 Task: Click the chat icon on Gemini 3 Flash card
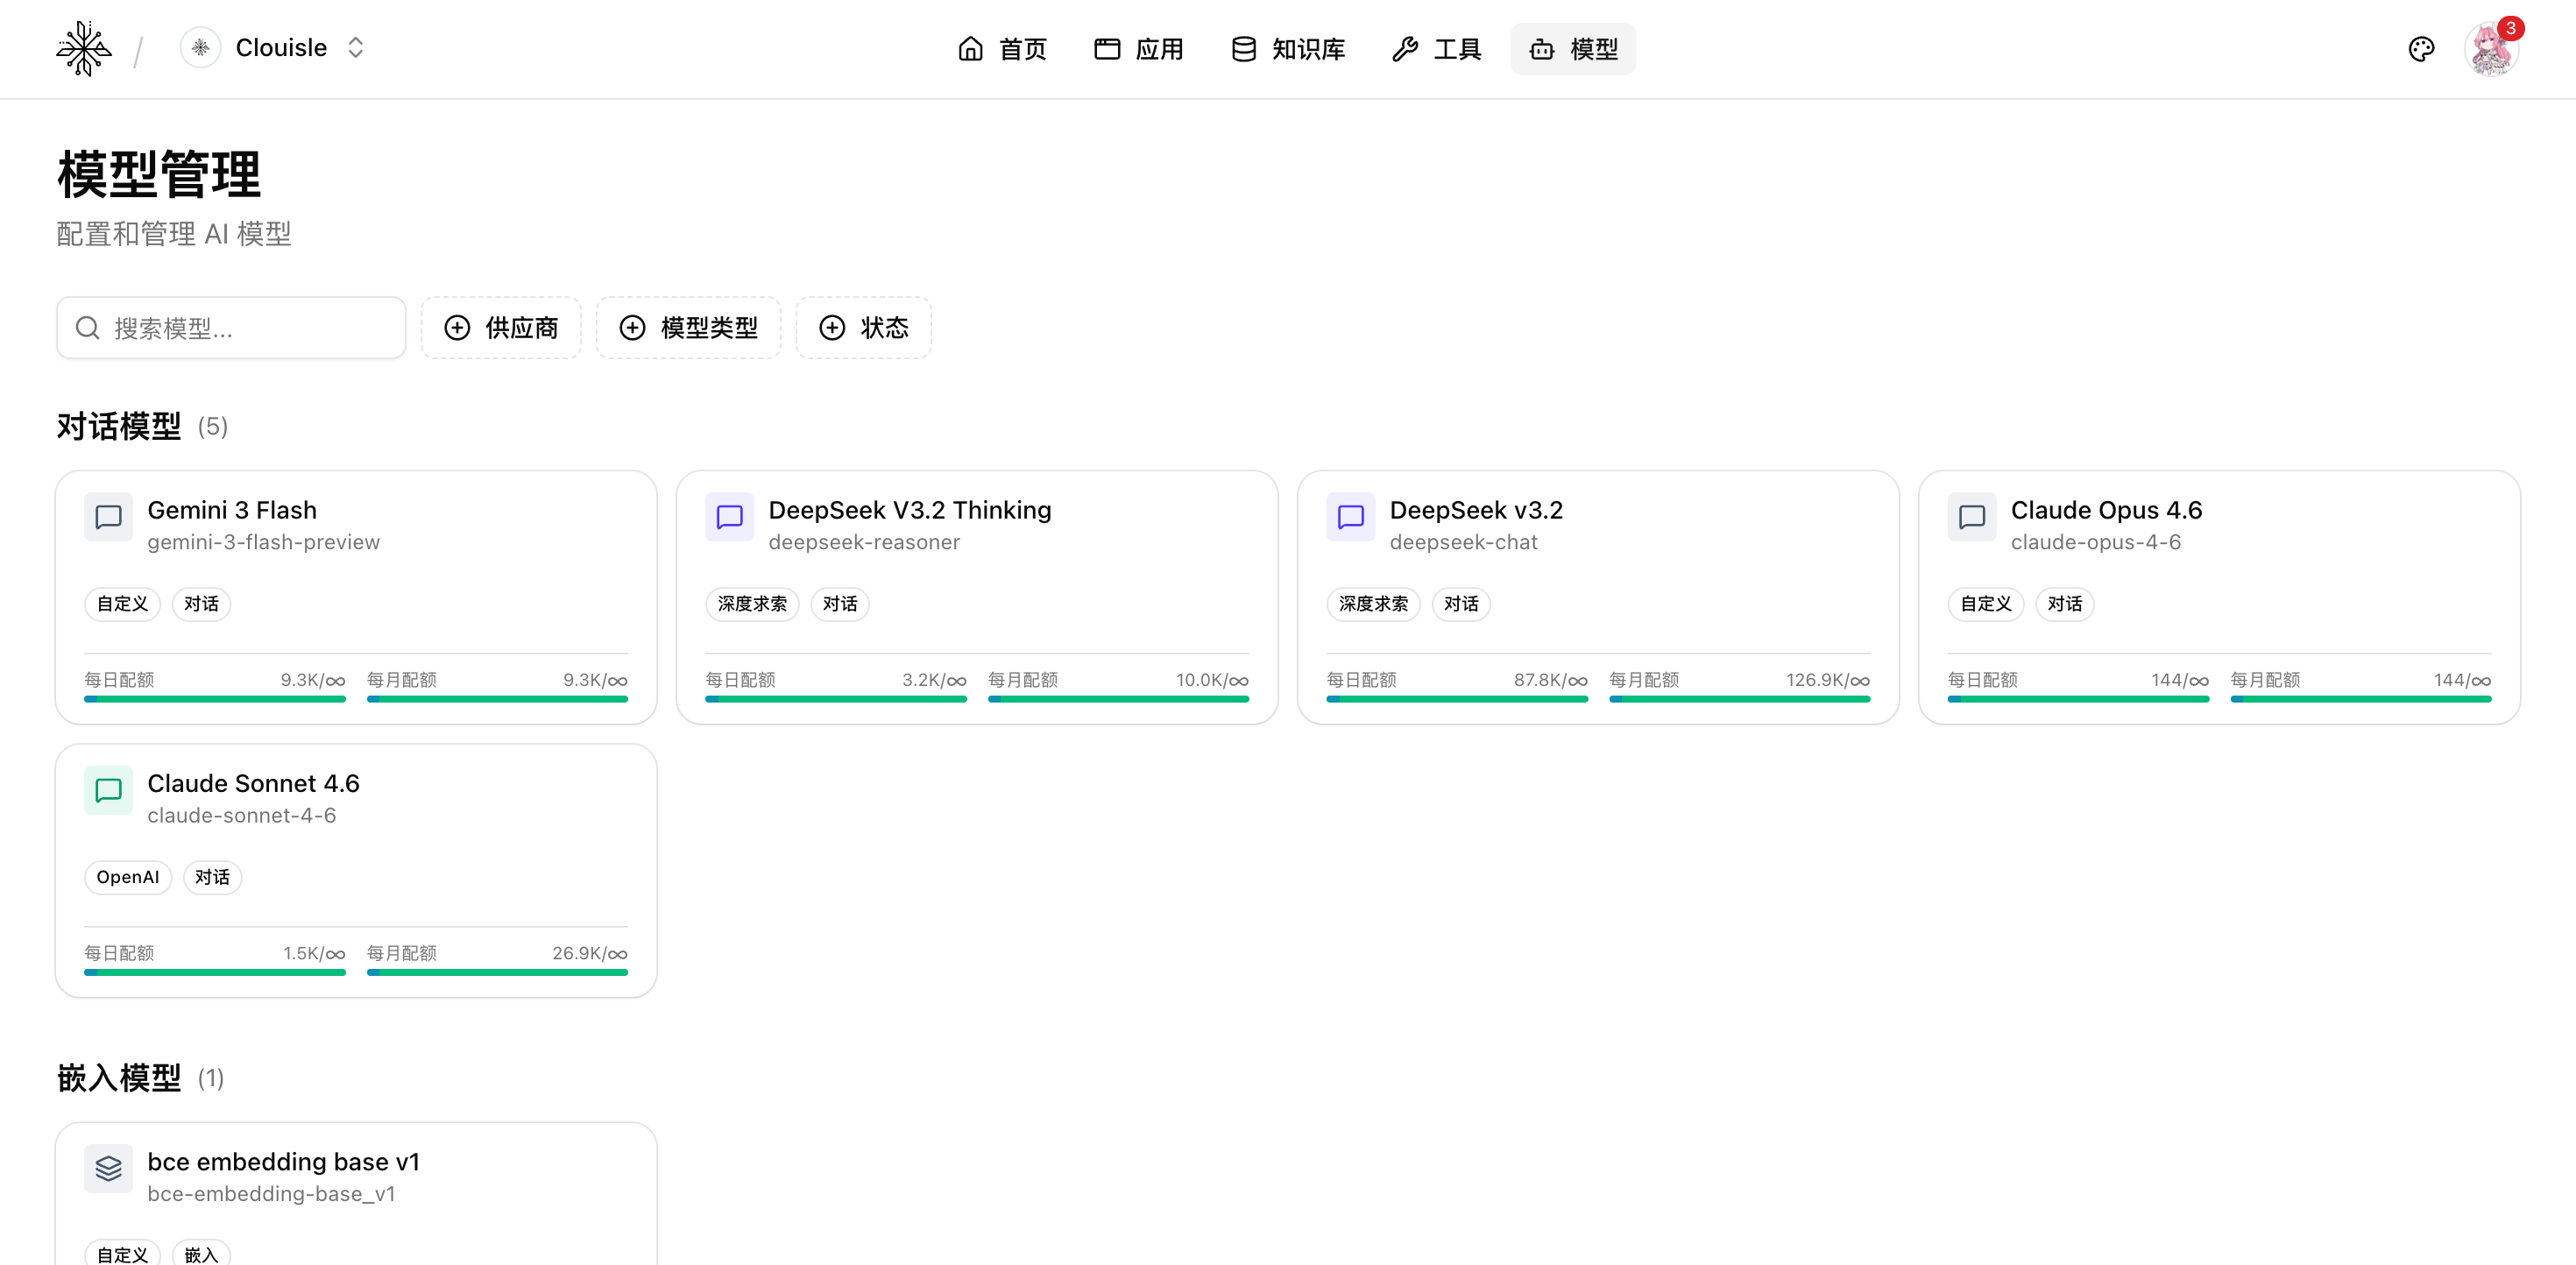click(108, 517)
